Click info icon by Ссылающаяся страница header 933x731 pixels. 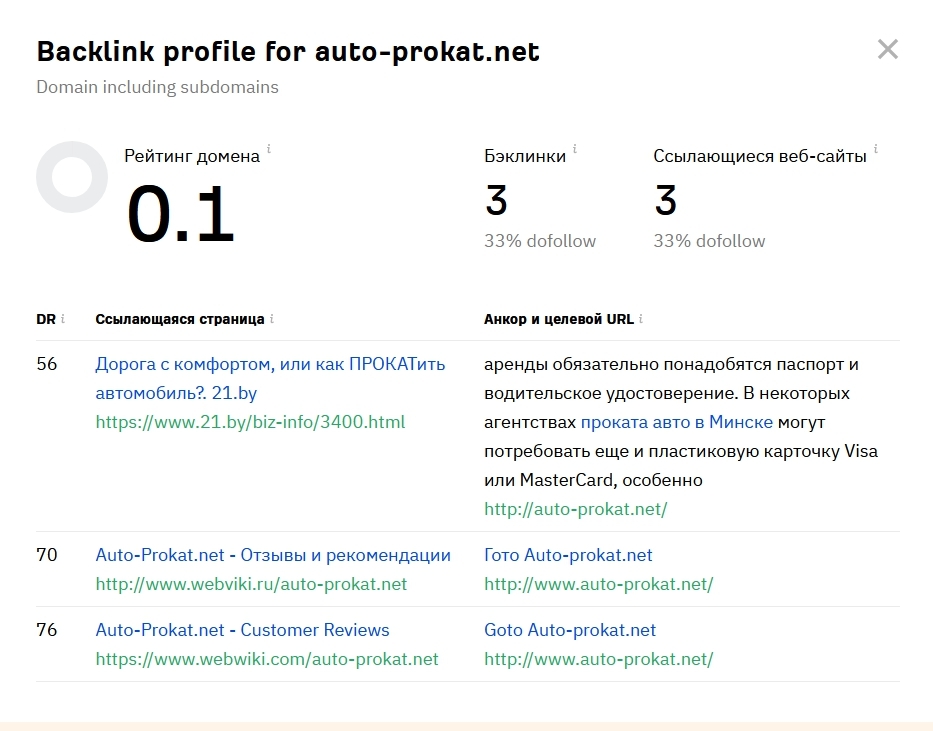272,319
